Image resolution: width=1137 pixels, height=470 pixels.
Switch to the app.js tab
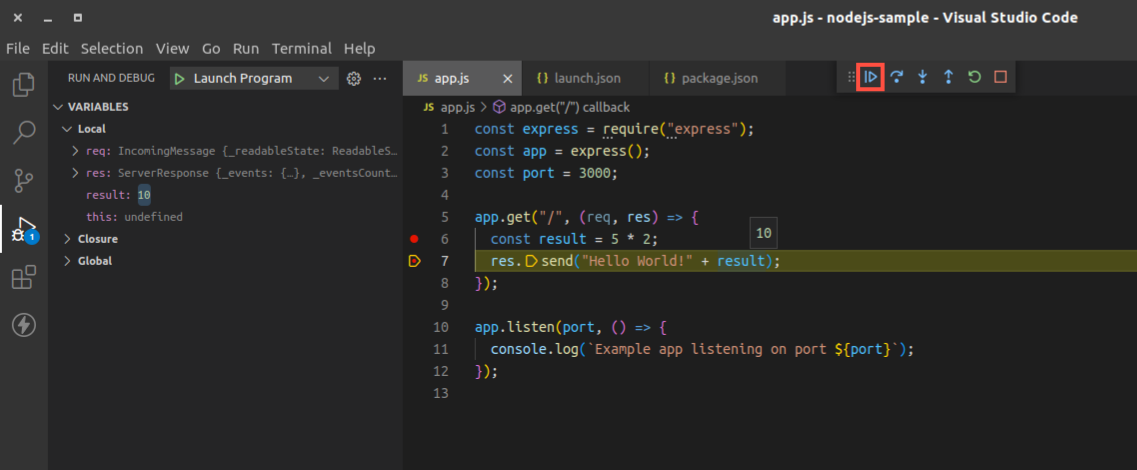coord(462,78)
